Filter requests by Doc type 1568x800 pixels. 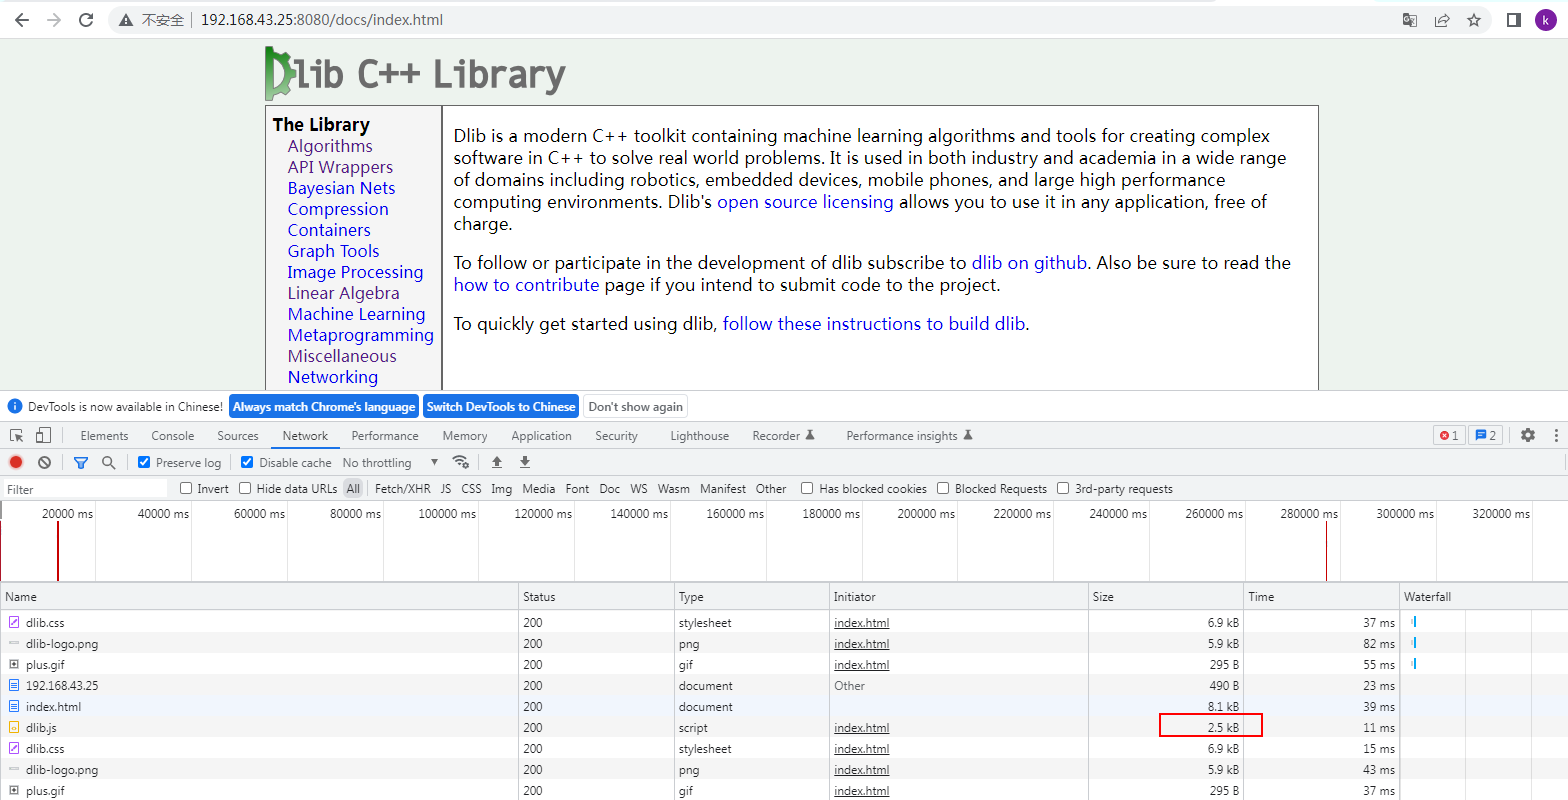click(610, 489)
